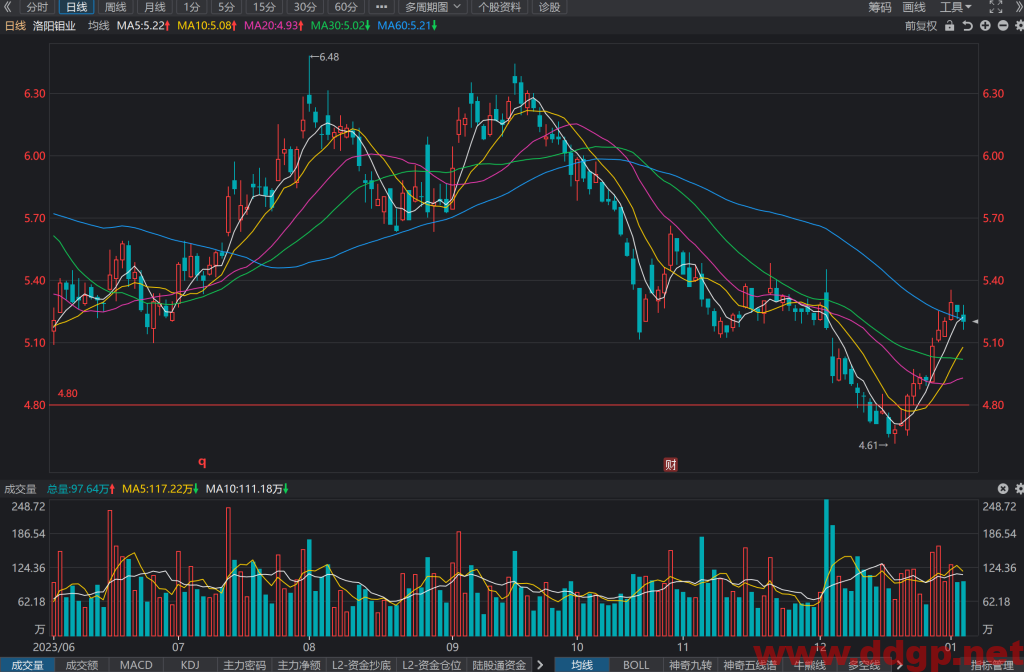1024x672 pixels.
Task: Switch to 30分 period
Action: (x=305, y=7)
